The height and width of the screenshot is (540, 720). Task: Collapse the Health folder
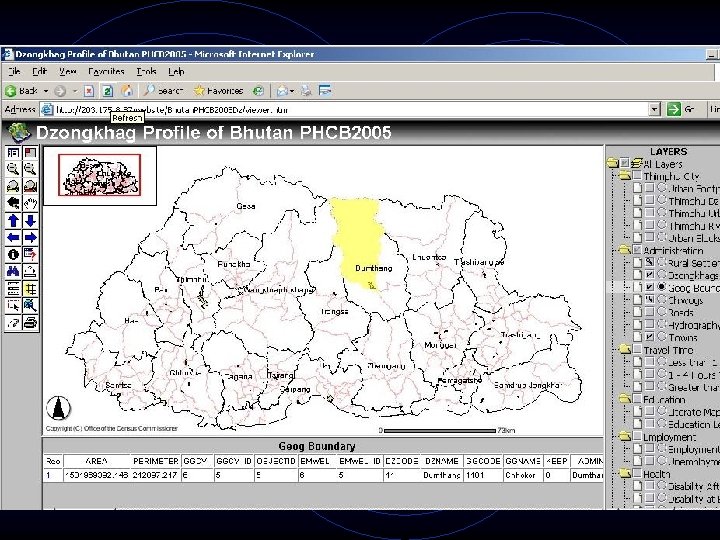coord(624,473)
